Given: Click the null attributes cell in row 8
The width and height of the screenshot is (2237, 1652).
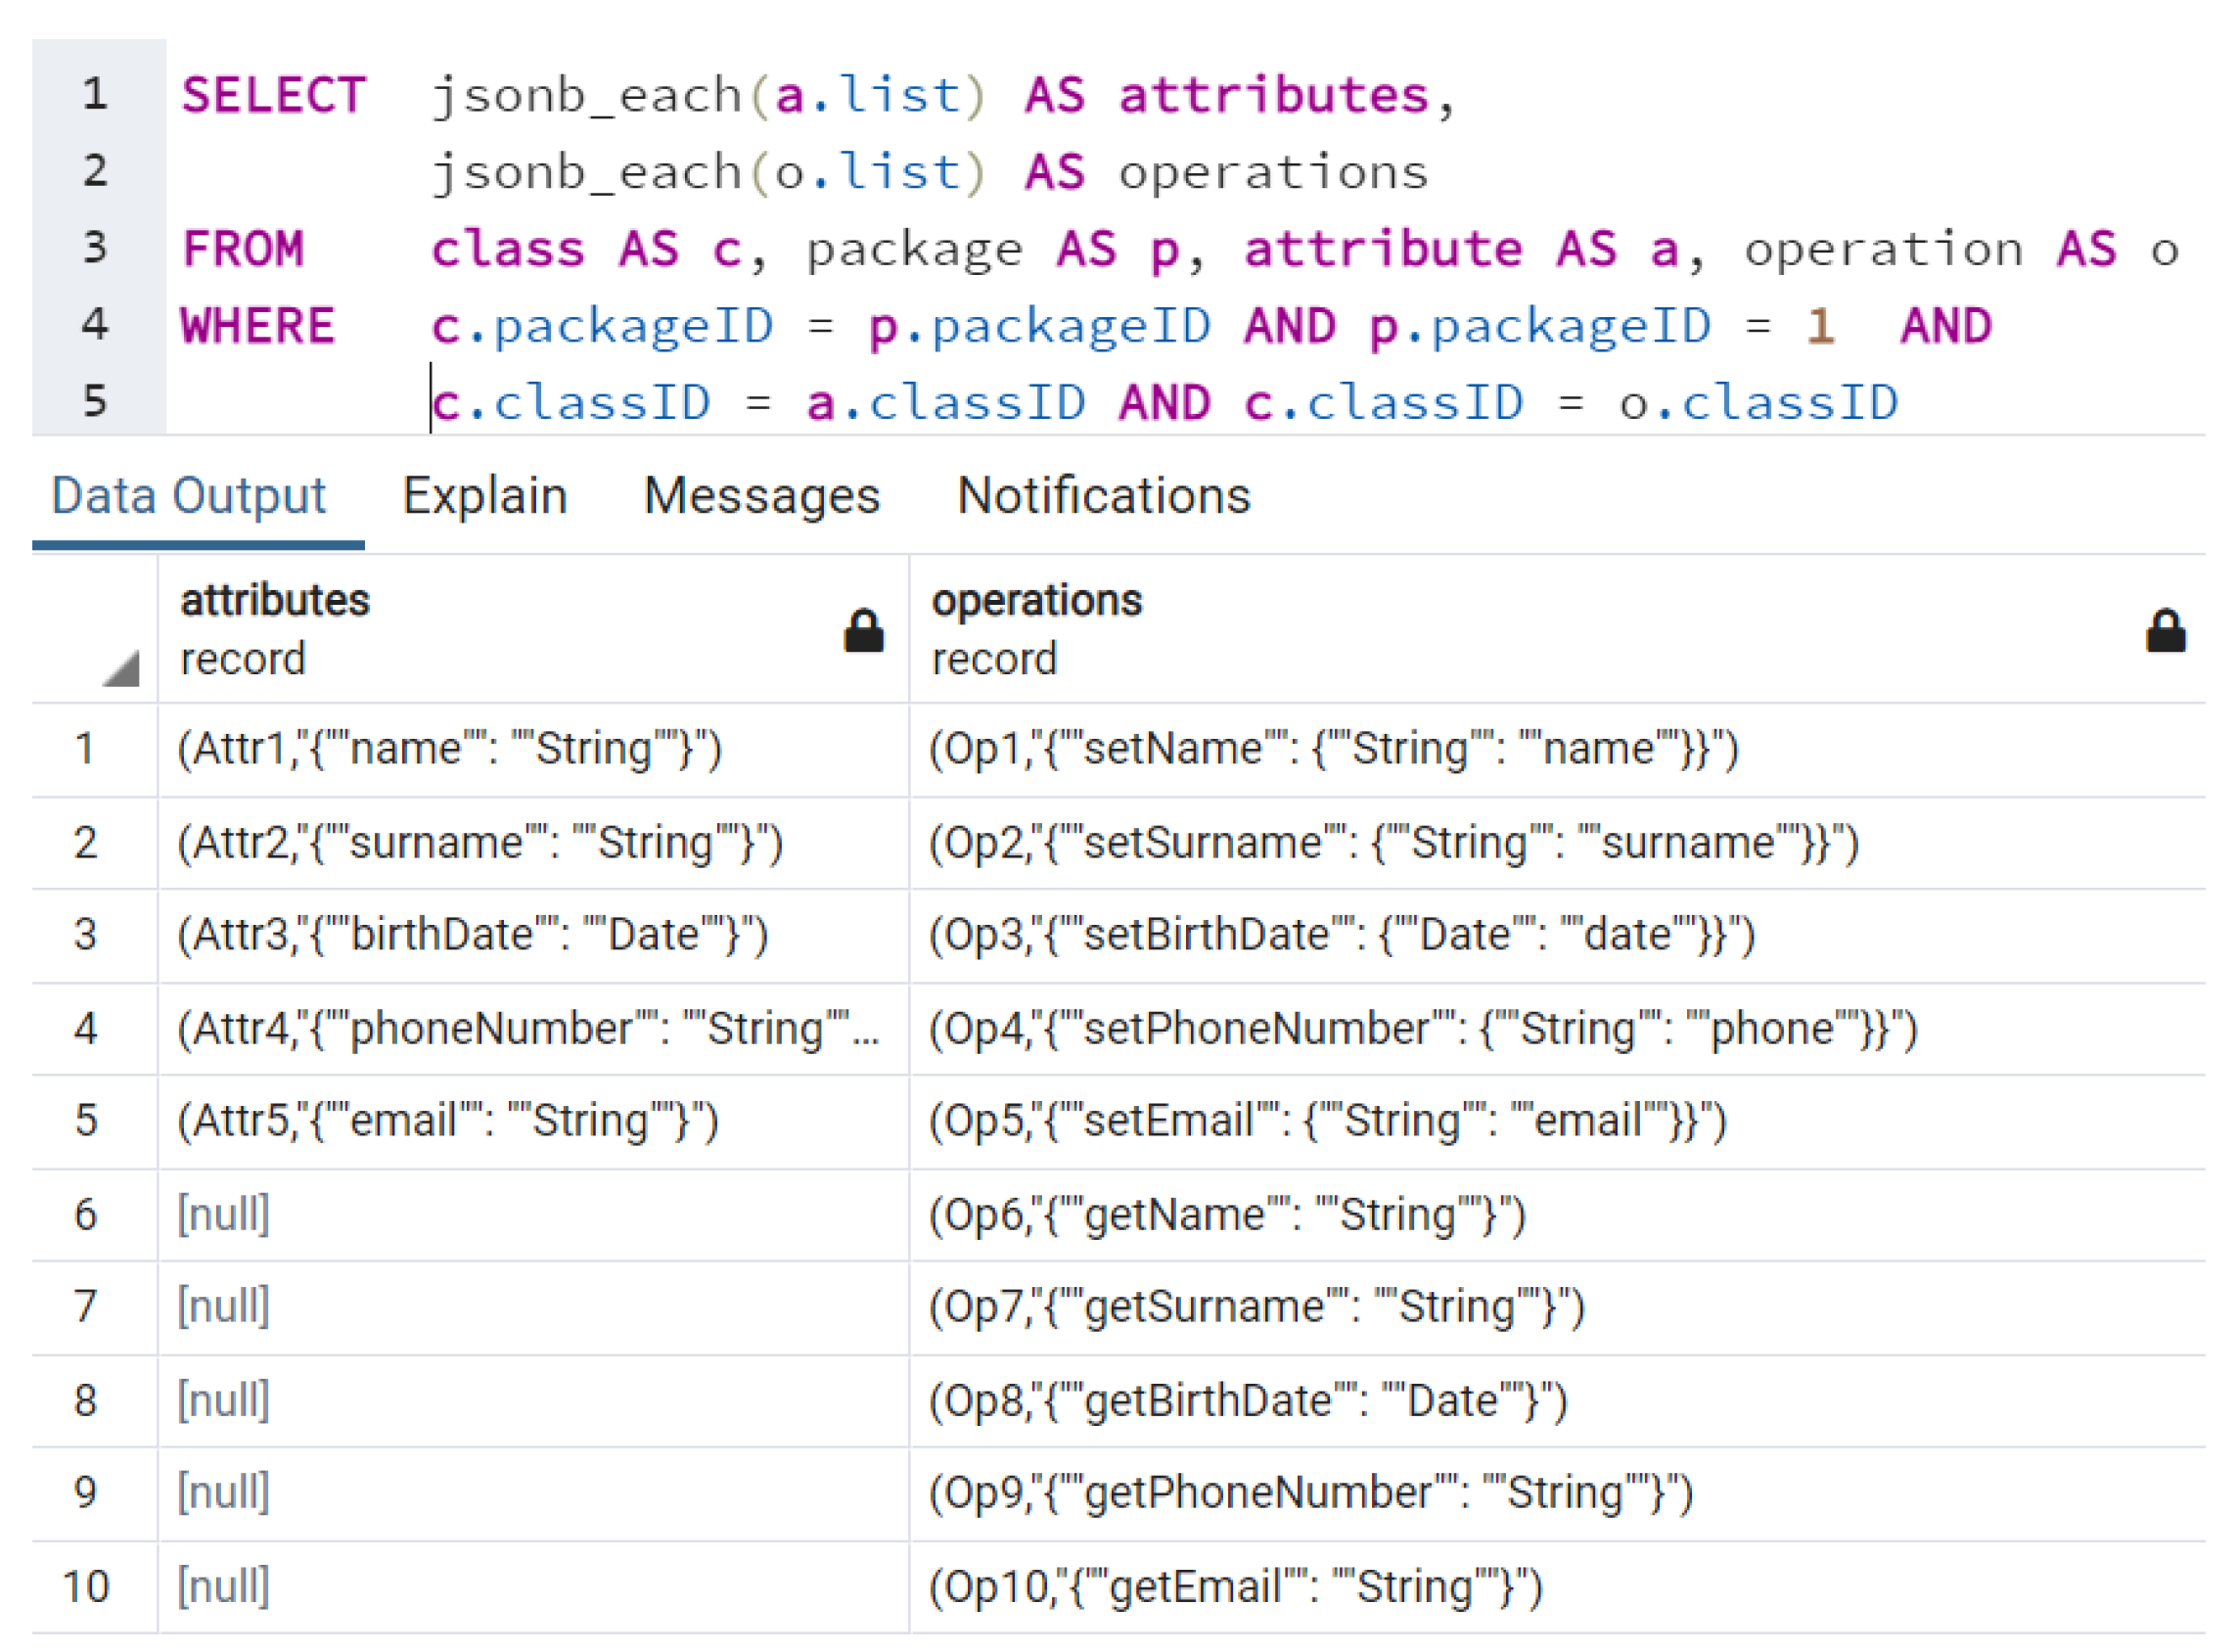Looking at the screenshot, I should (224, 1401).
